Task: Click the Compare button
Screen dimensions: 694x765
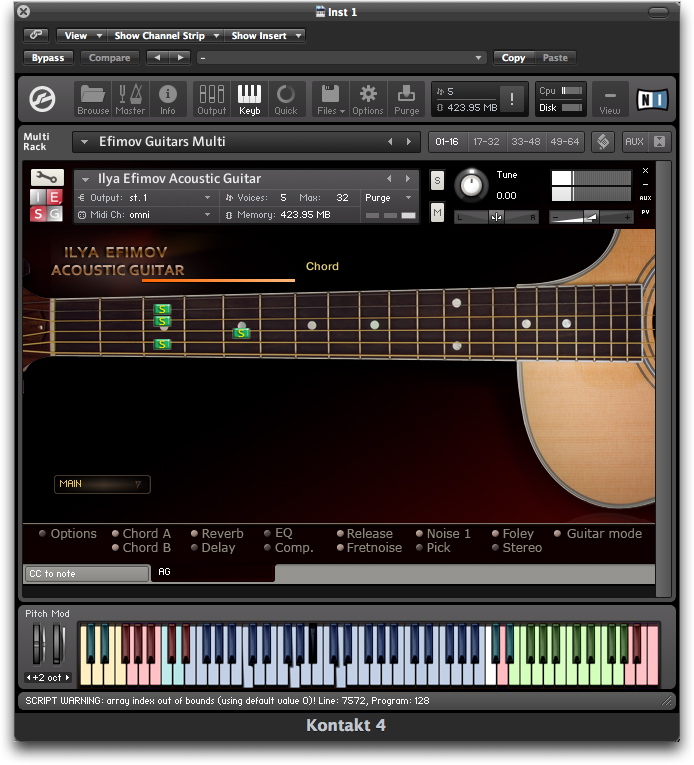Action: (109, 58)
